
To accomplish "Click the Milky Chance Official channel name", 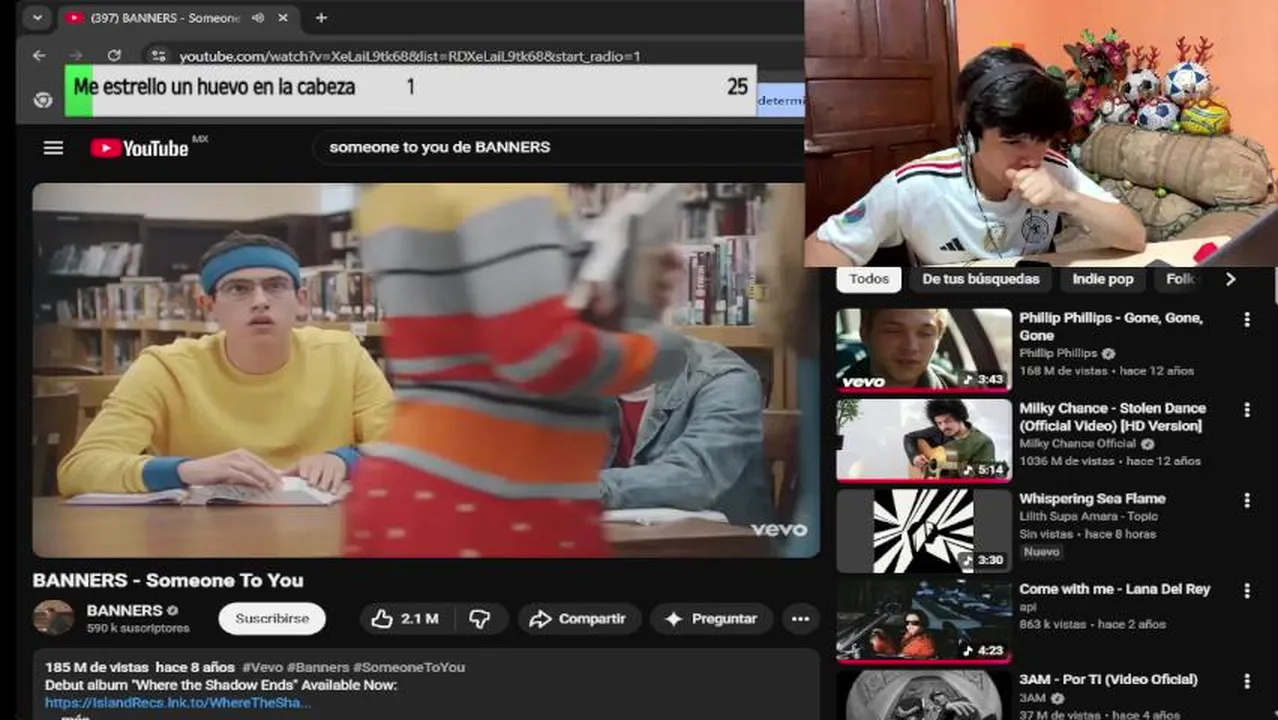I will [1077, 444].
